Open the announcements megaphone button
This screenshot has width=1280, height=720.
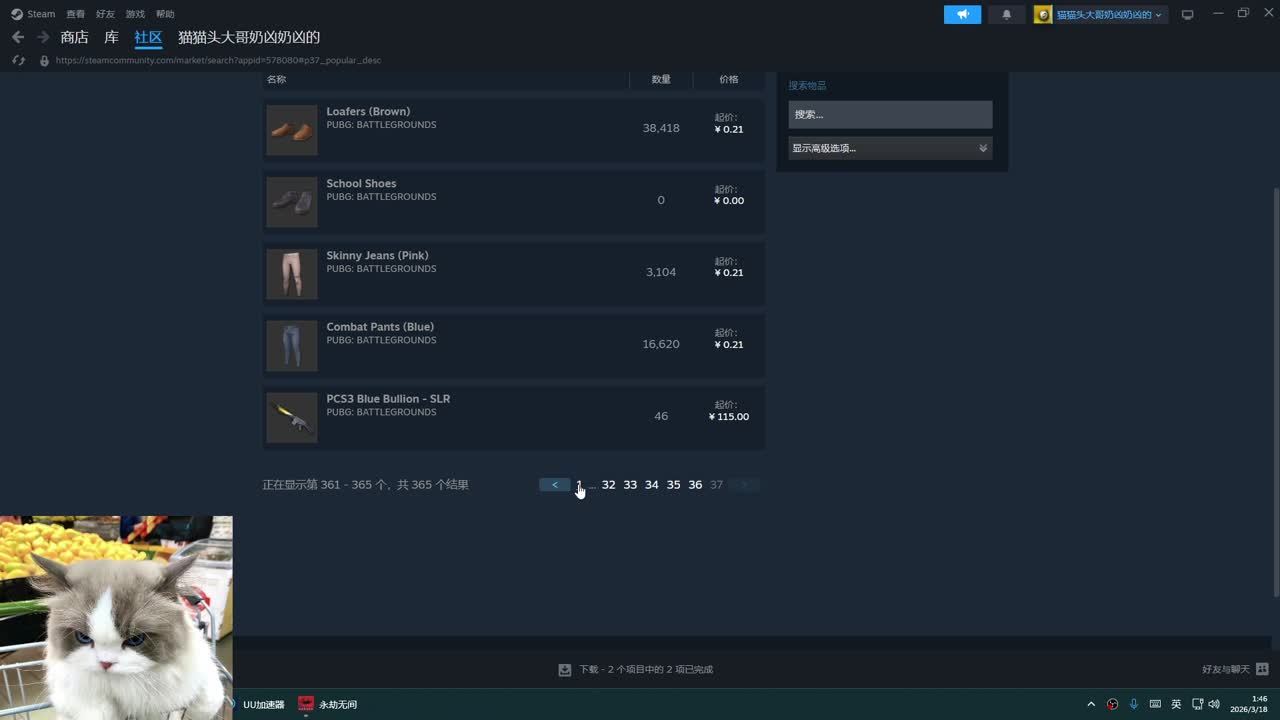click(x=962, y=14)
